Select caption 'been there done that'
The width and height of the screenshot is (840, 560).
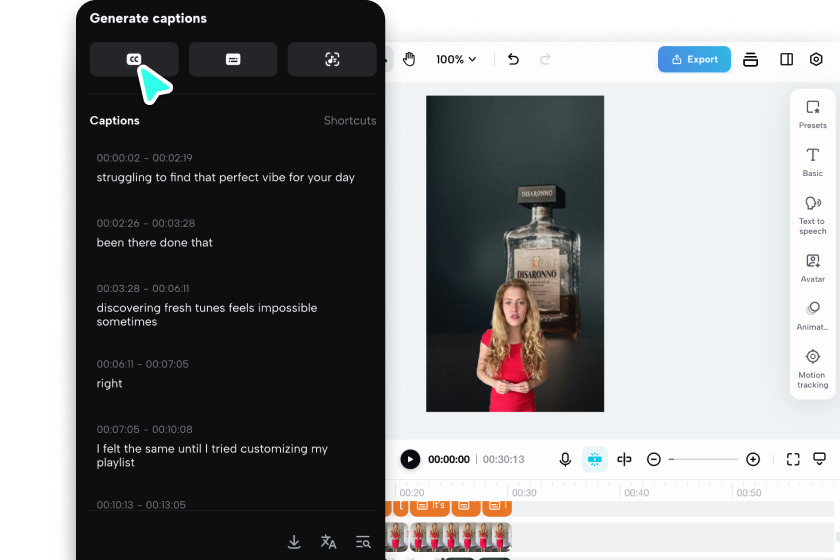154,243
